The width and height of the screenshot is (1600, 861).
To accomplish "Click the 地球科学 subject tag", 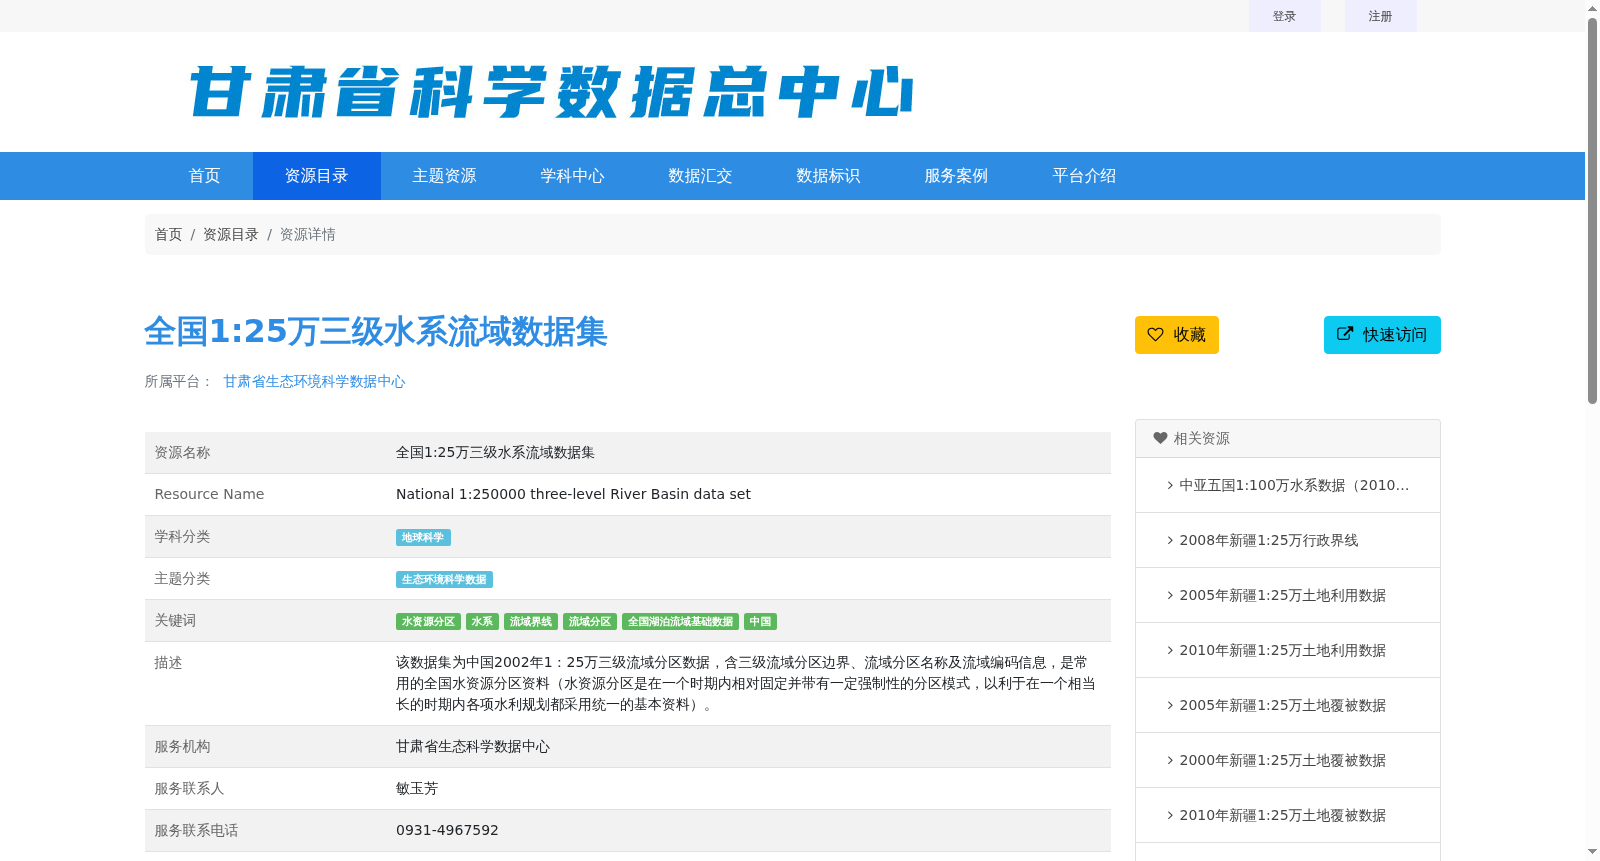I will (423, 538).
